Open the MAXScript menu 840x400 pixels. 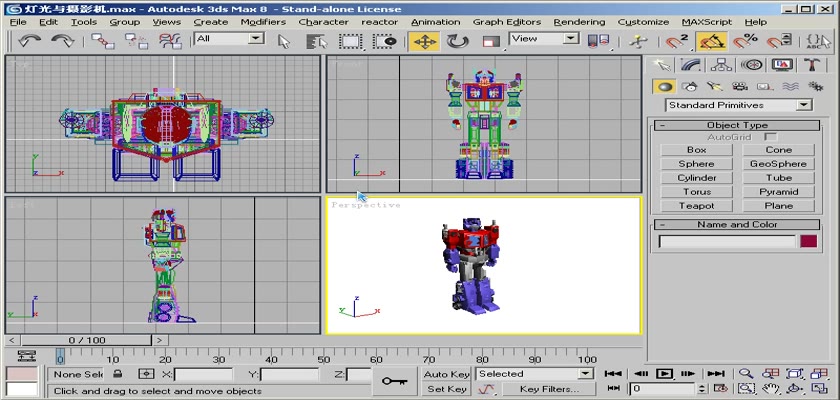(707, 22)
